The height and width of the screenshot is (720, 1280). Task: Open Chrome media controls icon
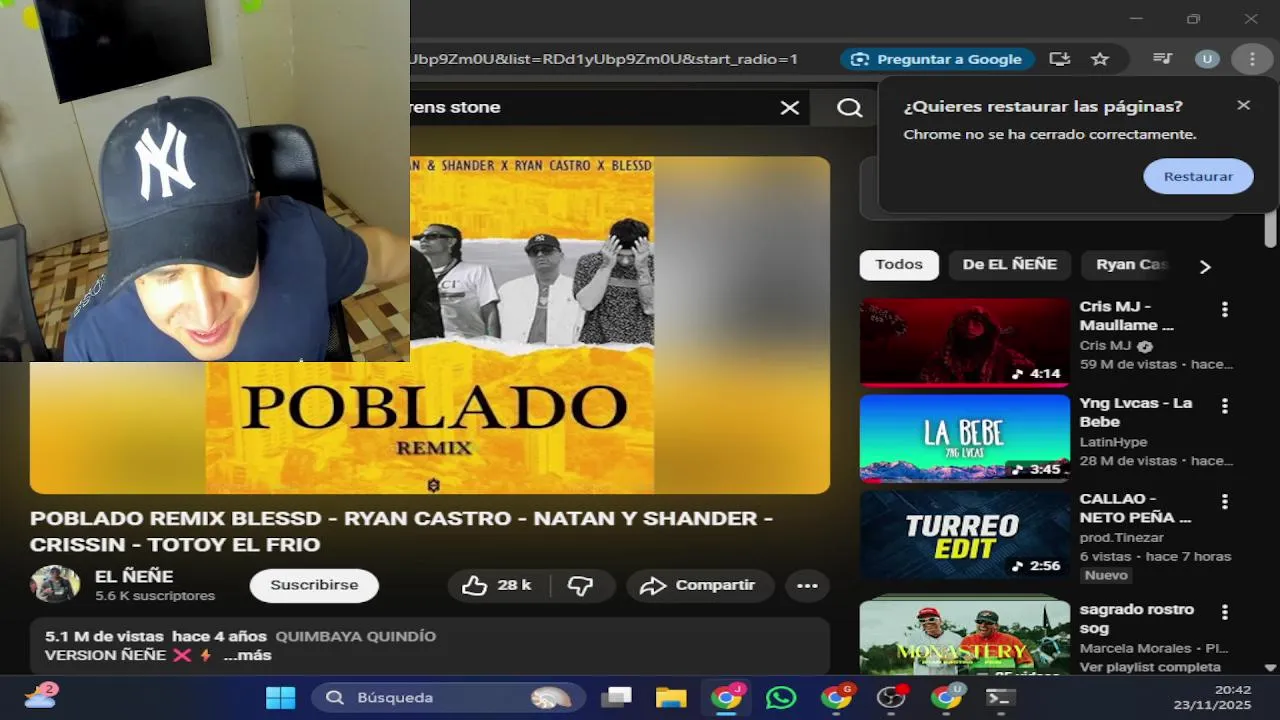click(1162, 59)
